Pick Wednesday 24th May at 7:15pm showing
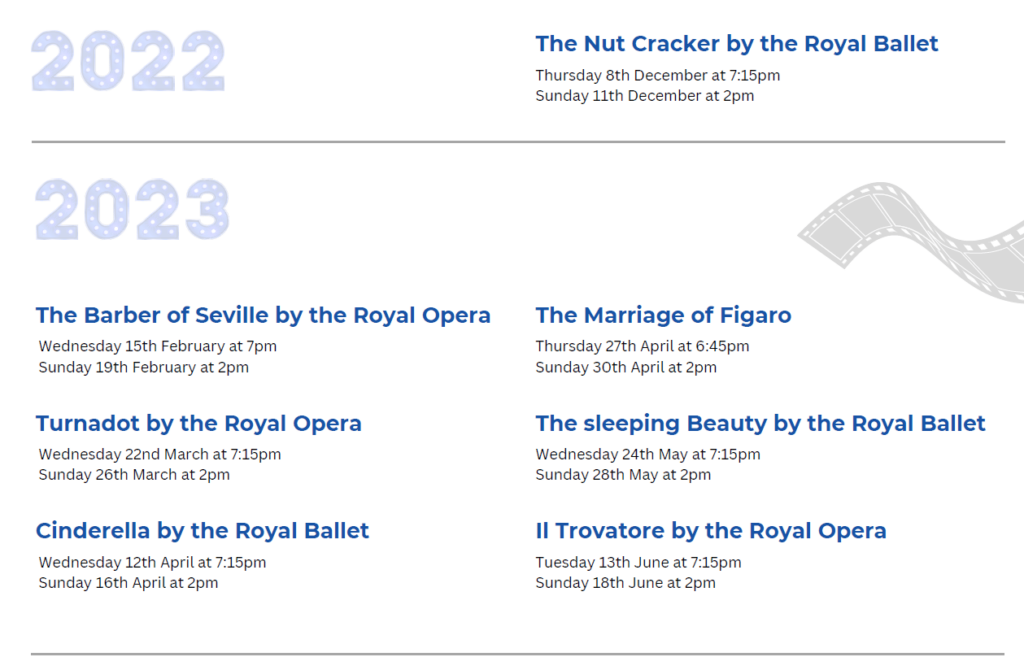This screenshot has width=1024, height=670. 647,454
